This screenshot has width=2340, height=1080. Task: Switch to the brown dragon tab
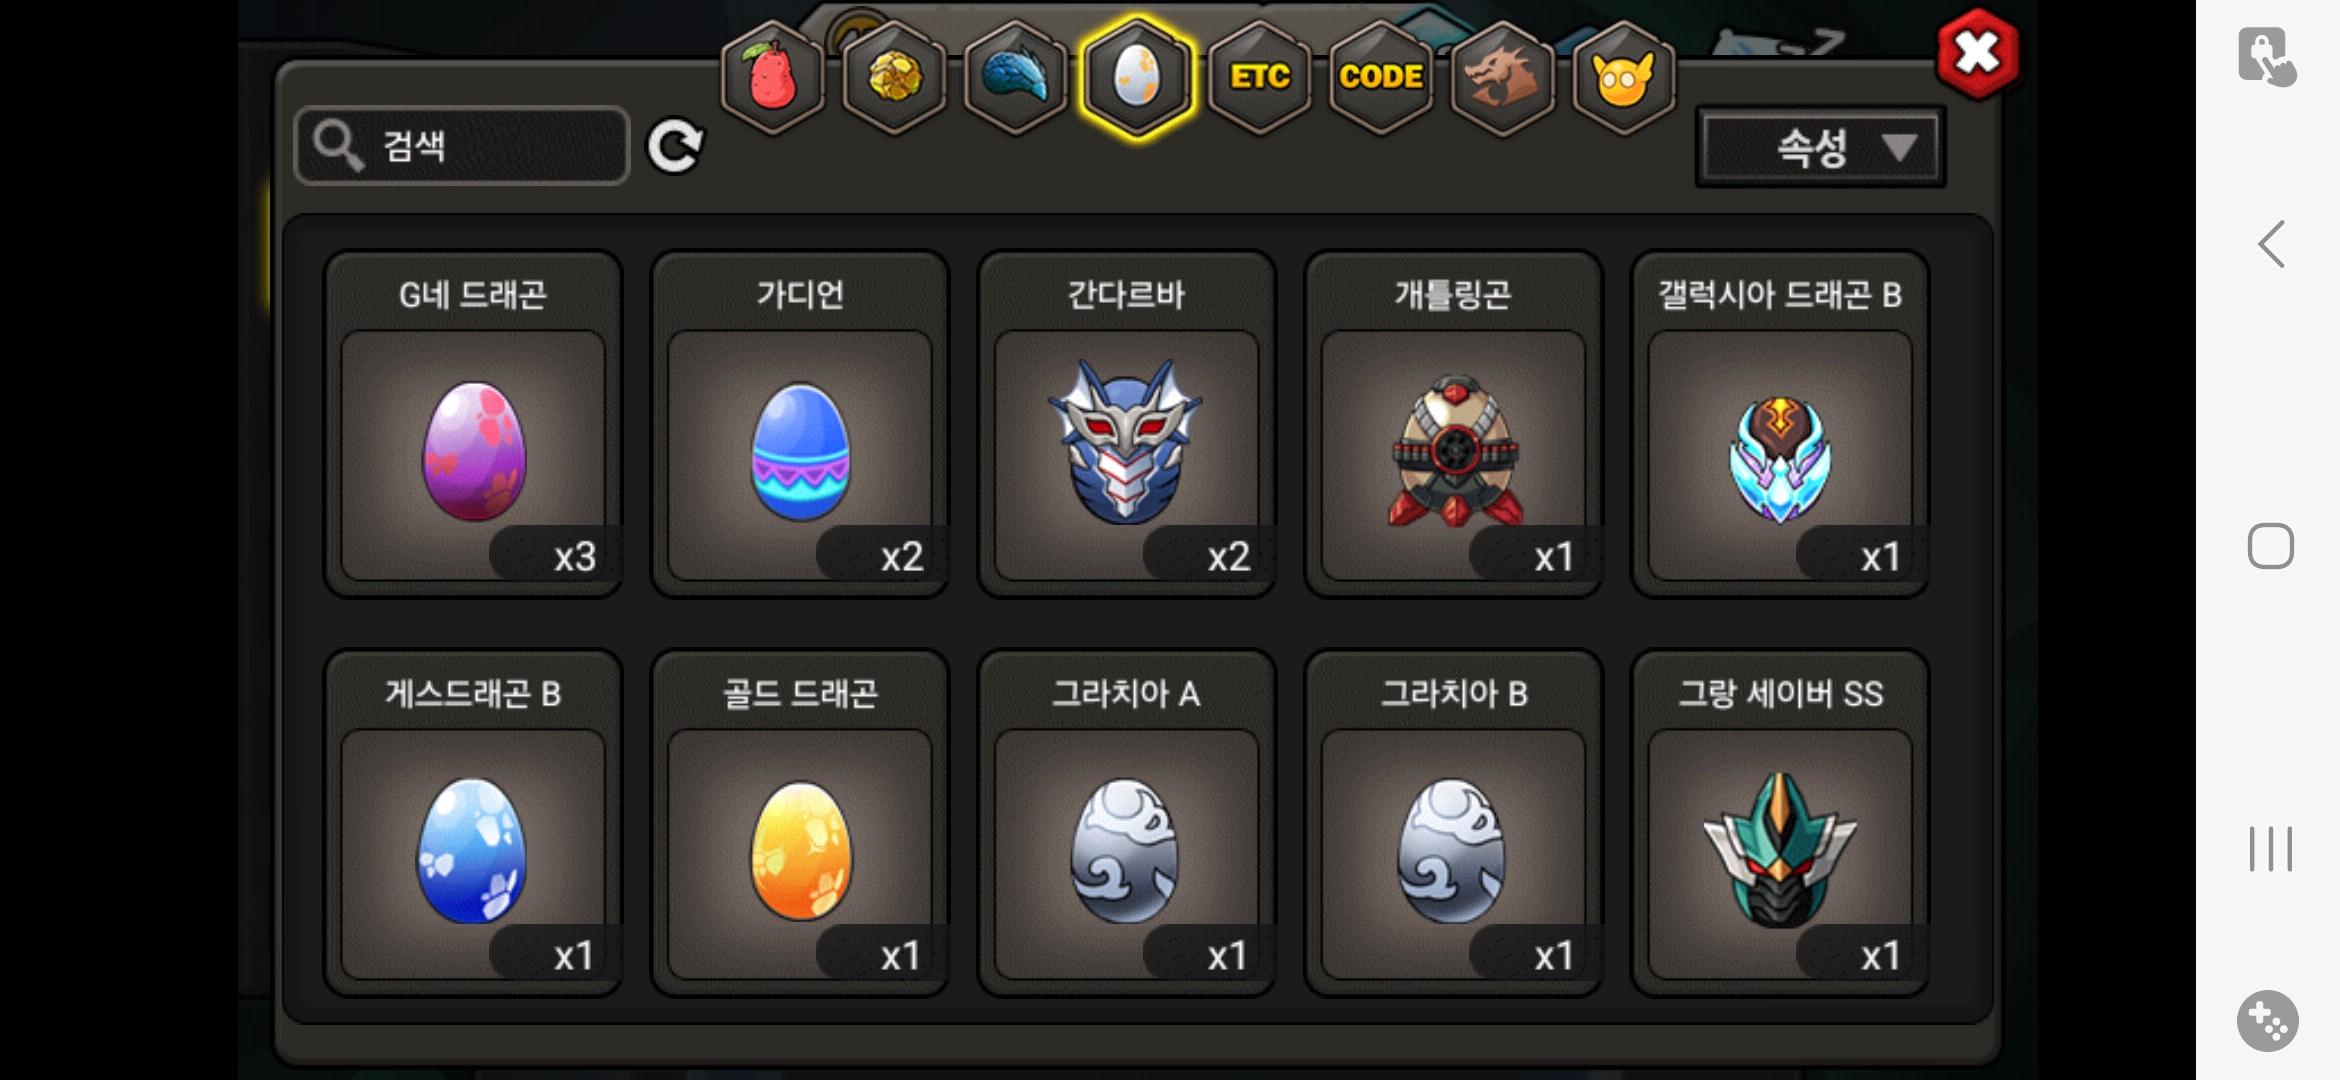click(x=1502, y=77)
